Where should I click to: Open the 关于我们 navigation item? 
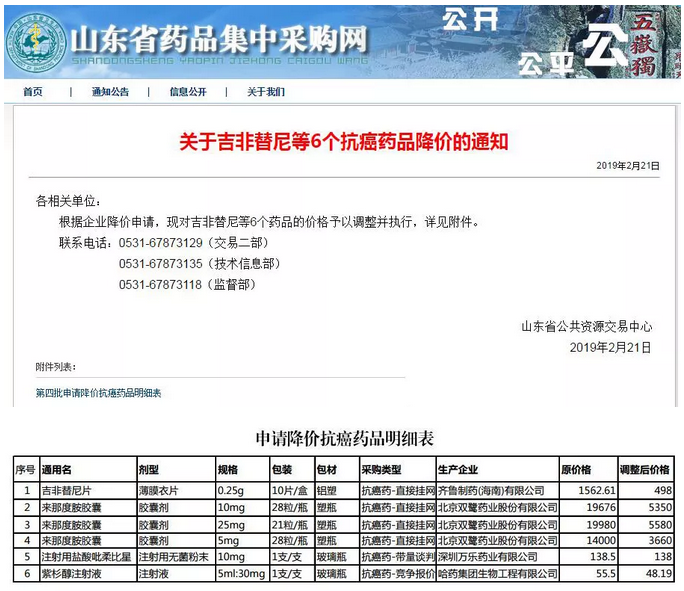(266, 92)
